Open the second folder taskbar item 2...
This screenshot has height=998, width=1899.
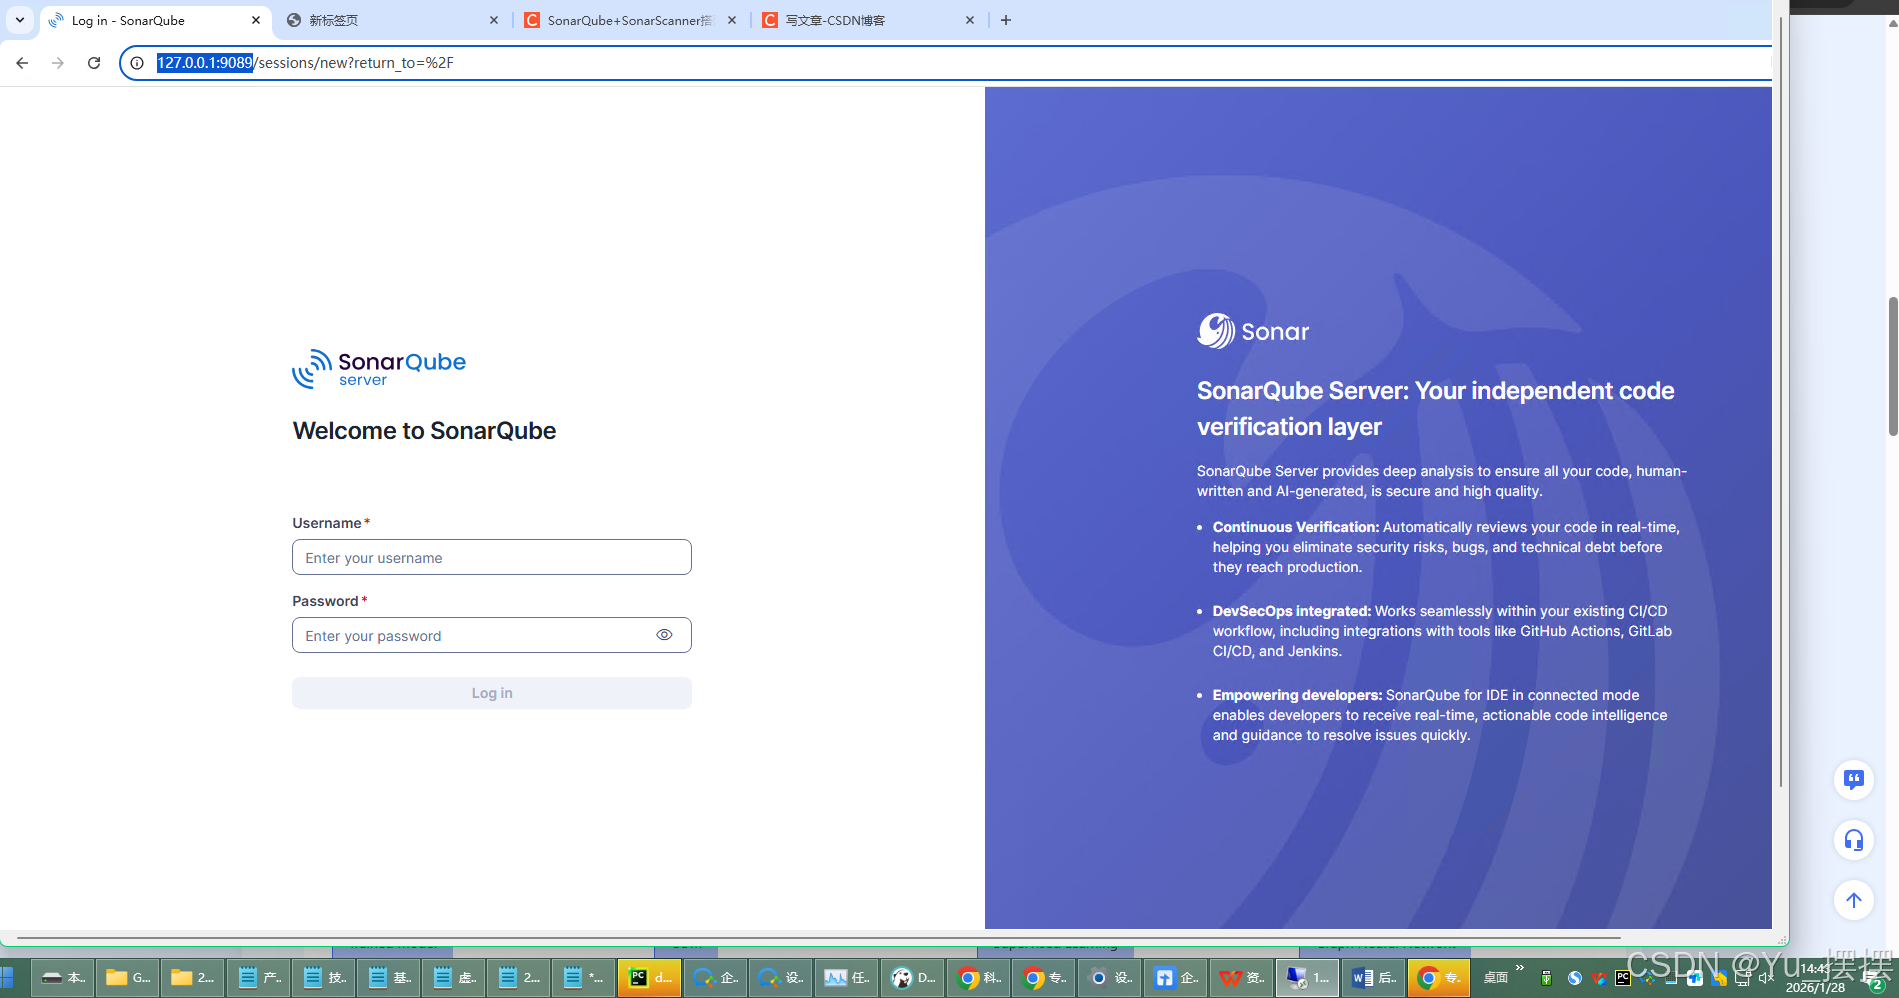(x=193, y=977)
